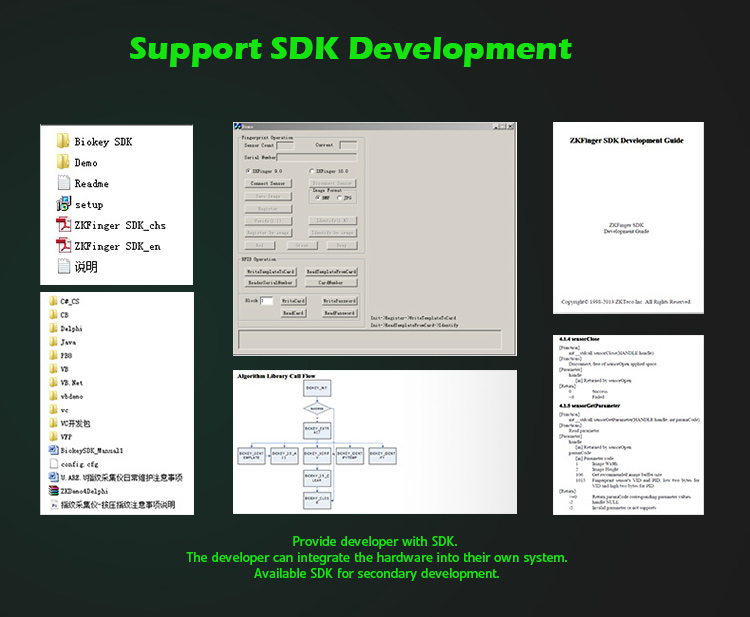Screen dimensions: 750x617
Task: Click the Demo window title bar icon
Action: tap(238, 126)
